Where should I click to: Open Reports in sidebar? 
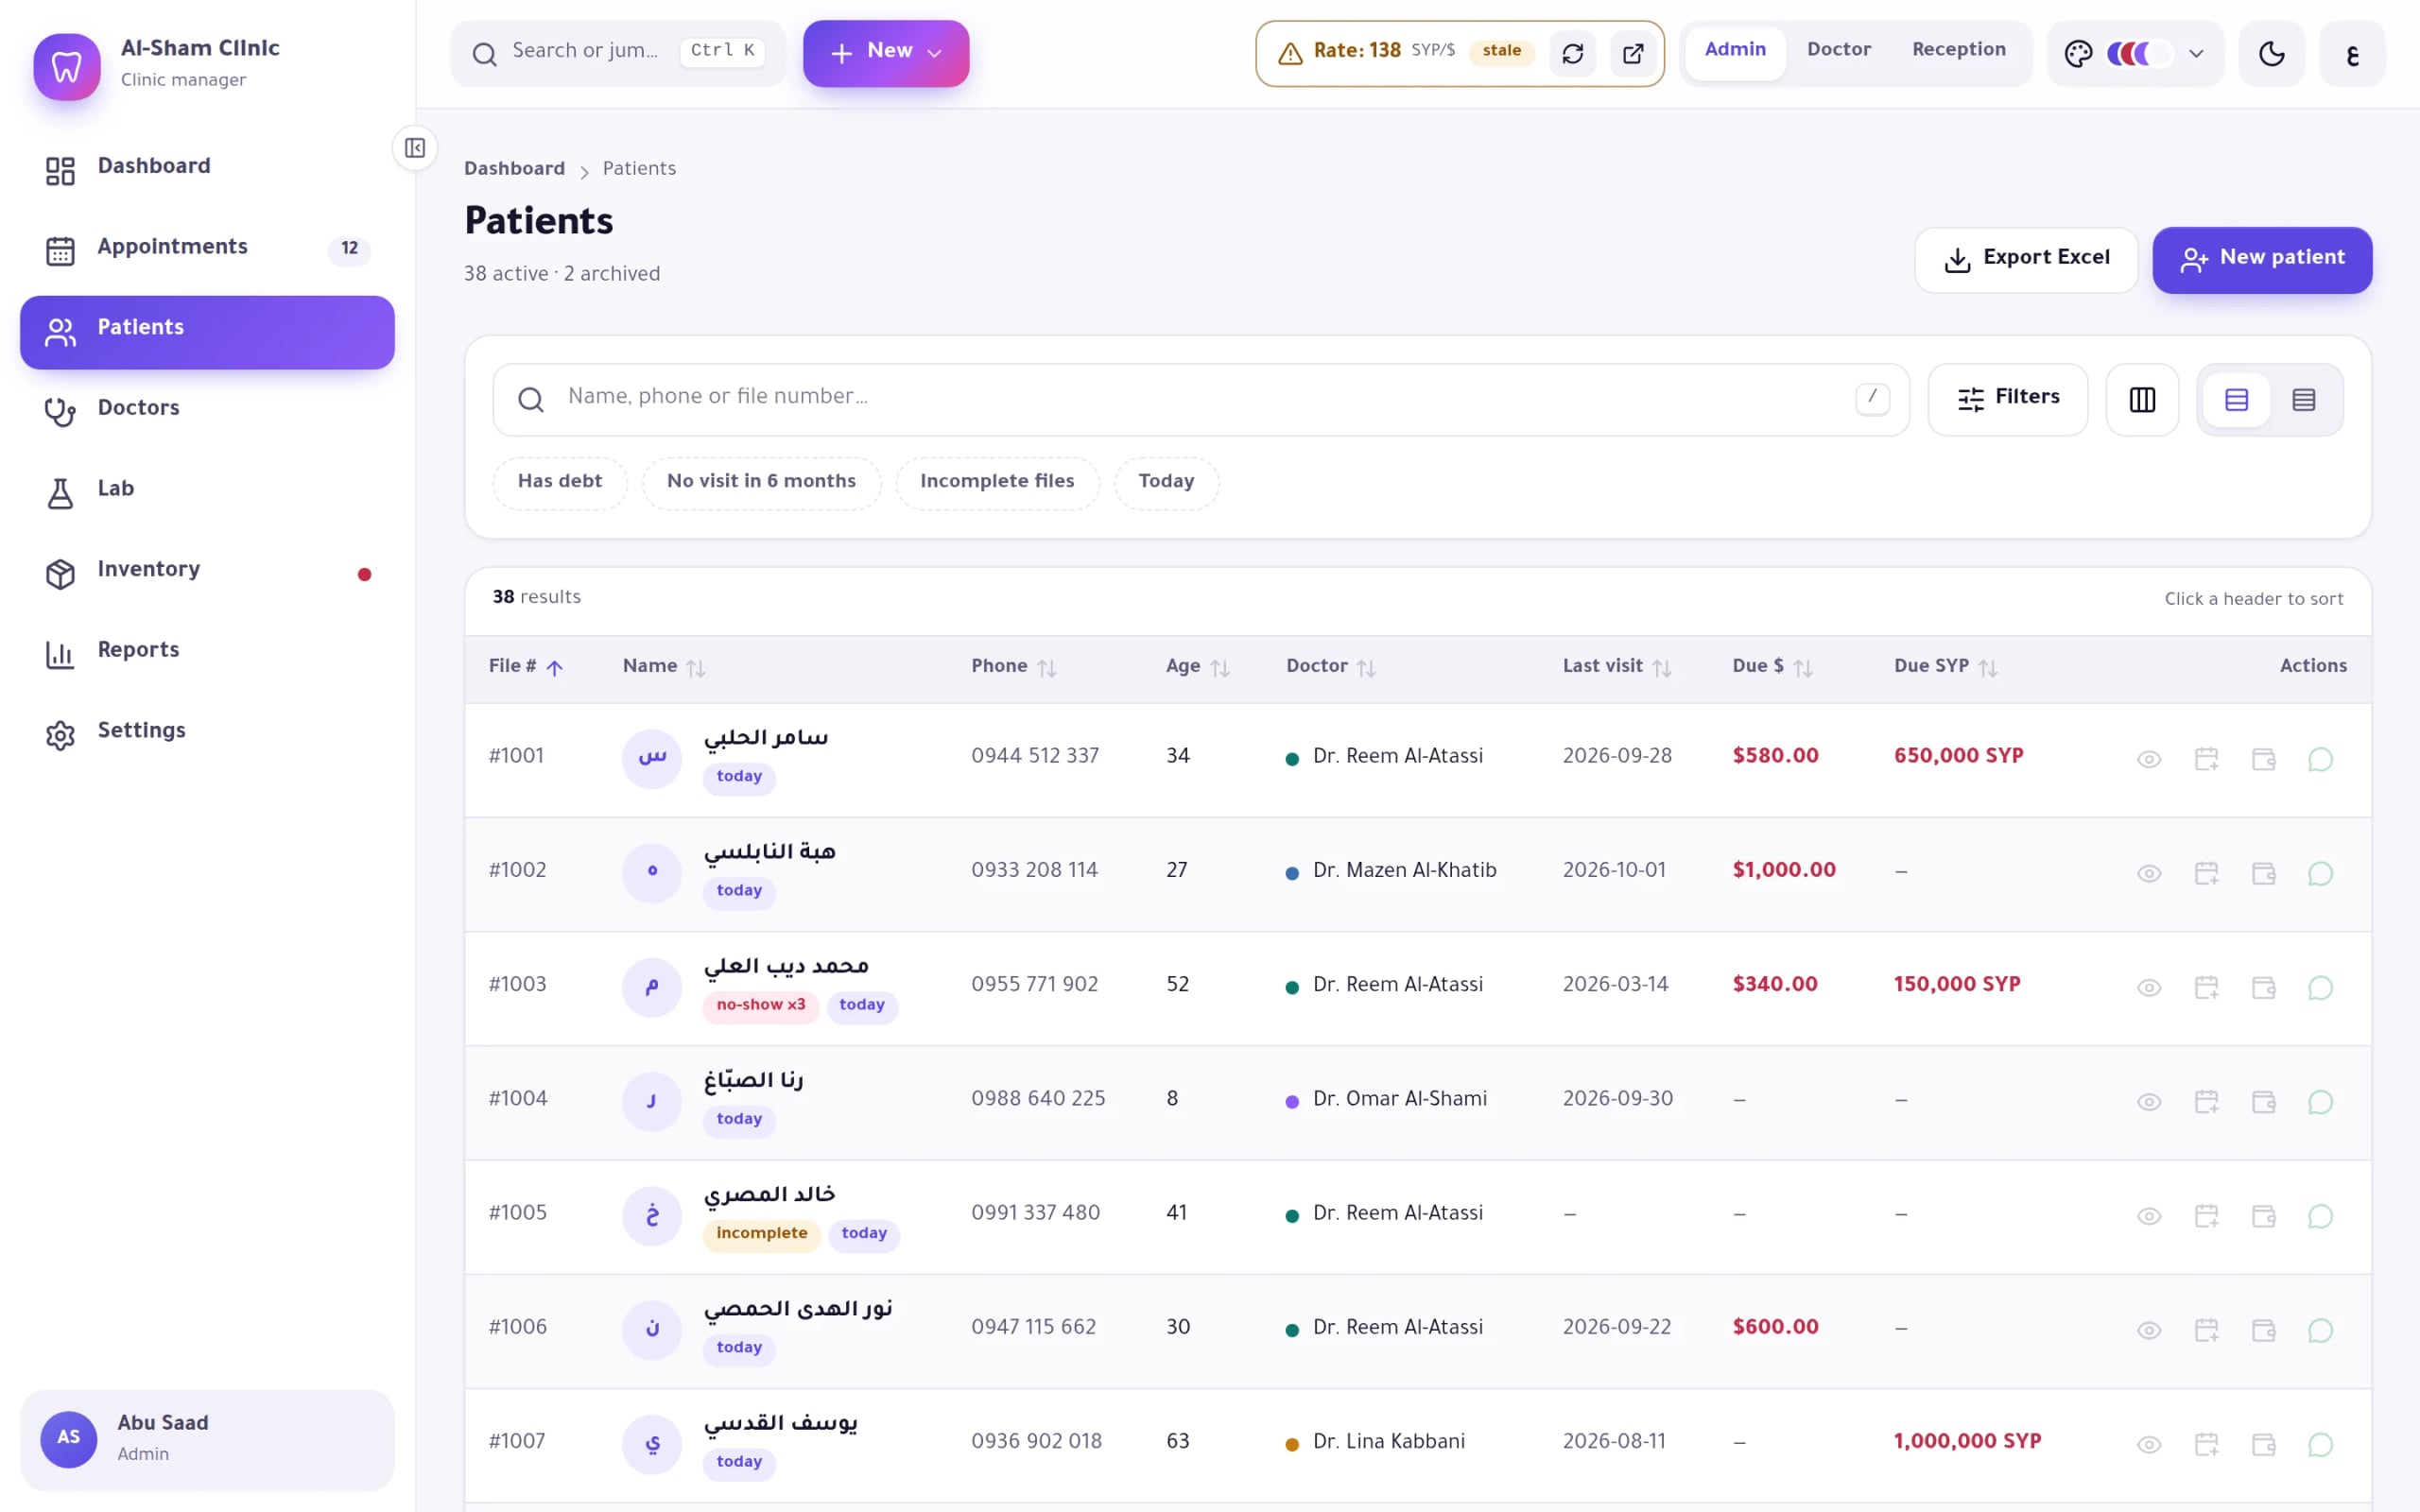207,655
